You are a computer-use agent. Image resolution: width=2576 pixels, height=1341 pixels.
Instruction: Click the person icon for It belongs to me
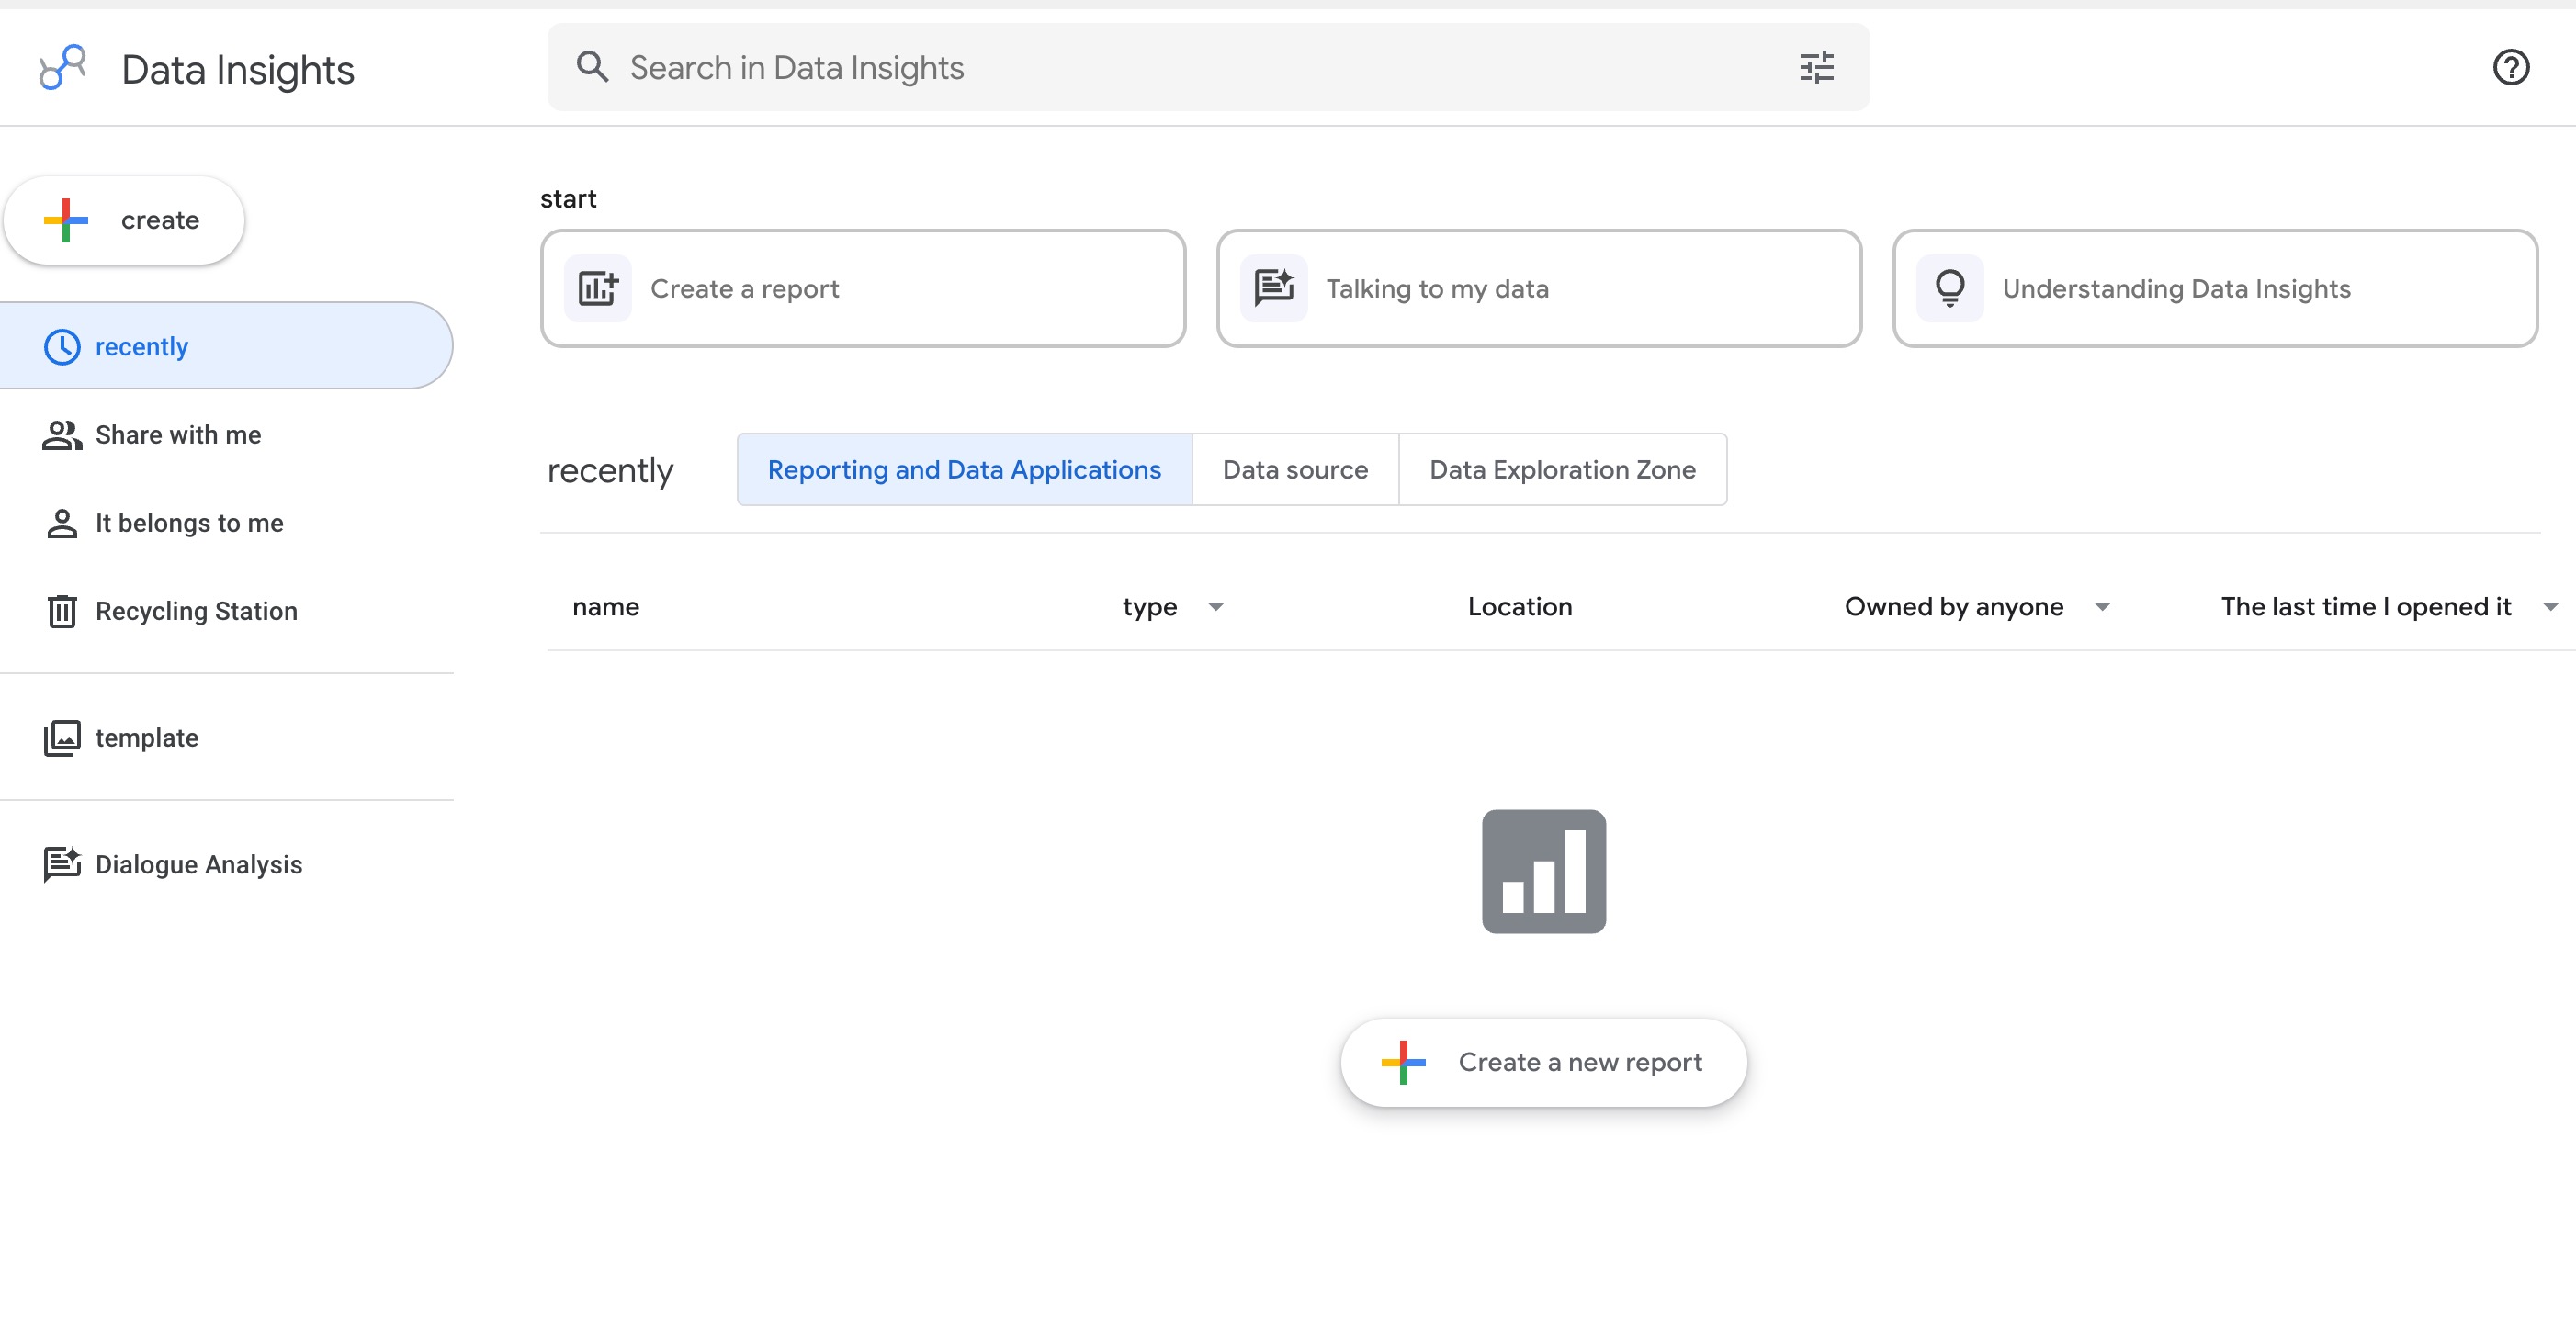point(62,523)
